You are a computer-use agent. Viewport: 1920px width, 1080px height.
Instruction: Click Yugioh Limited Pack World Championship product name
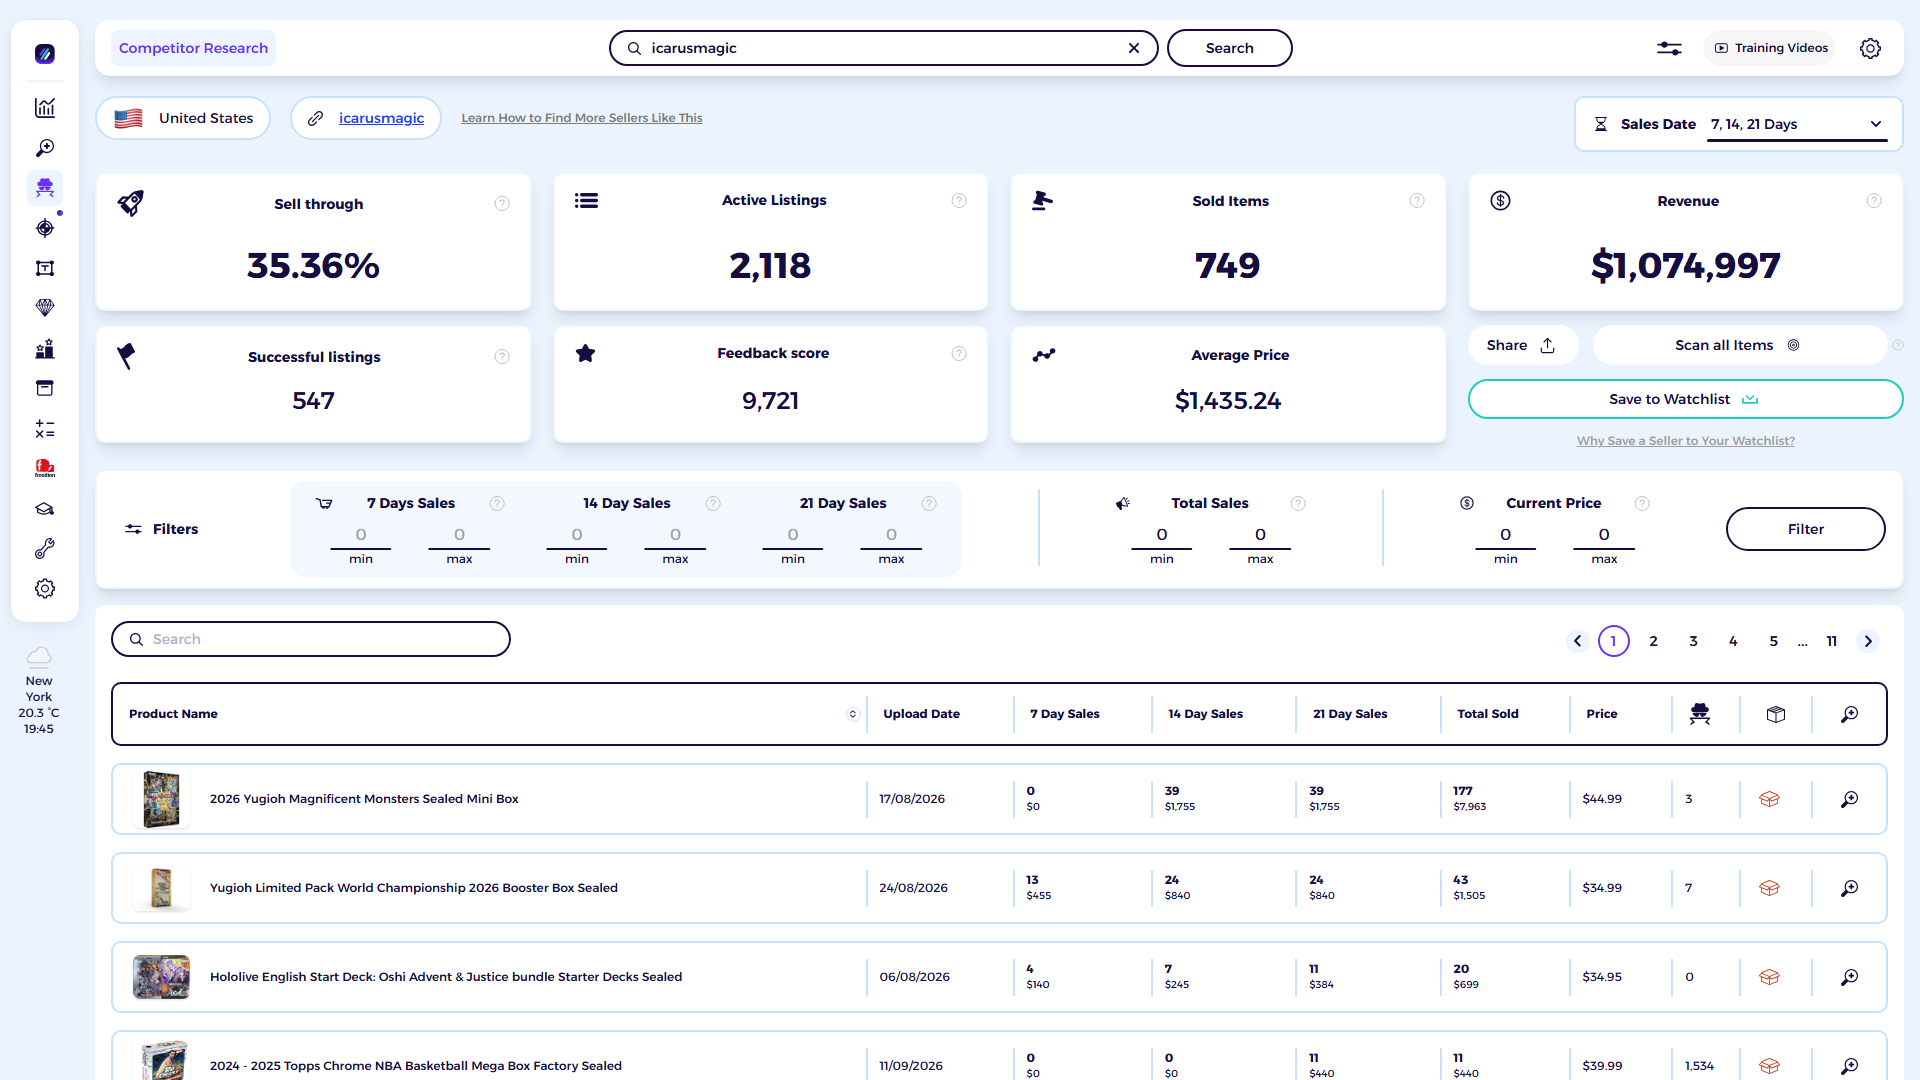[414, 888]
